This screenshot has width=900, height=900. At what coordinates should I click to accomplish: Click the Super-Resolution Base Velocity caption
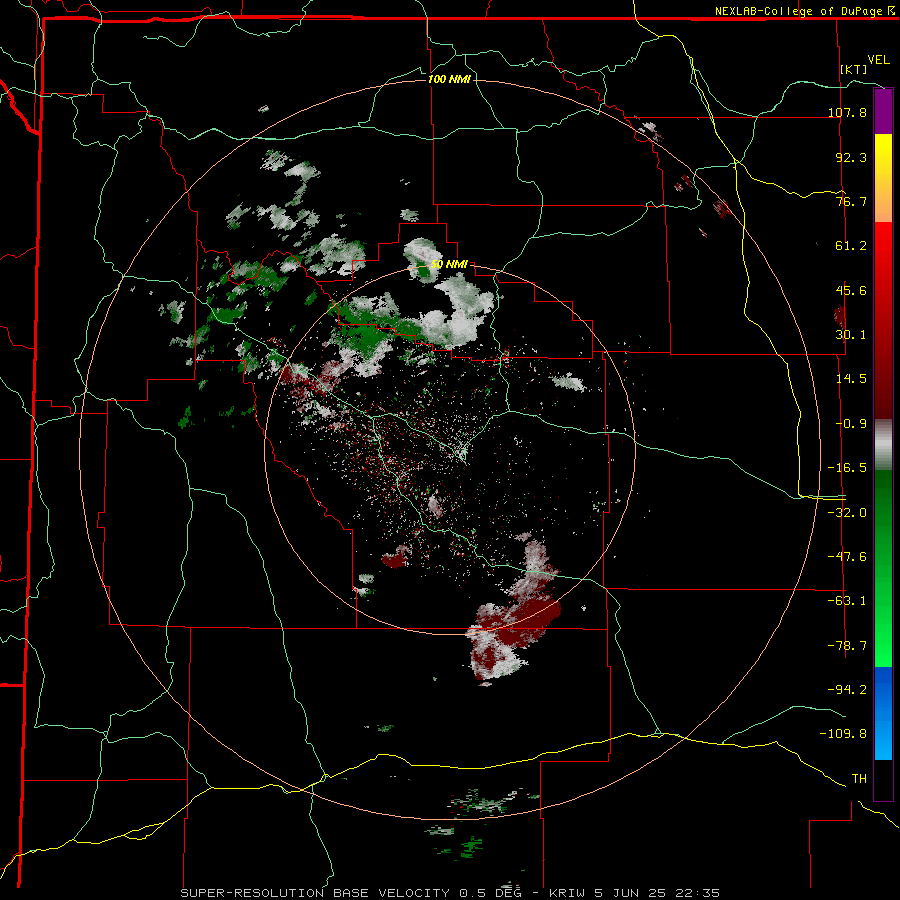449,893
